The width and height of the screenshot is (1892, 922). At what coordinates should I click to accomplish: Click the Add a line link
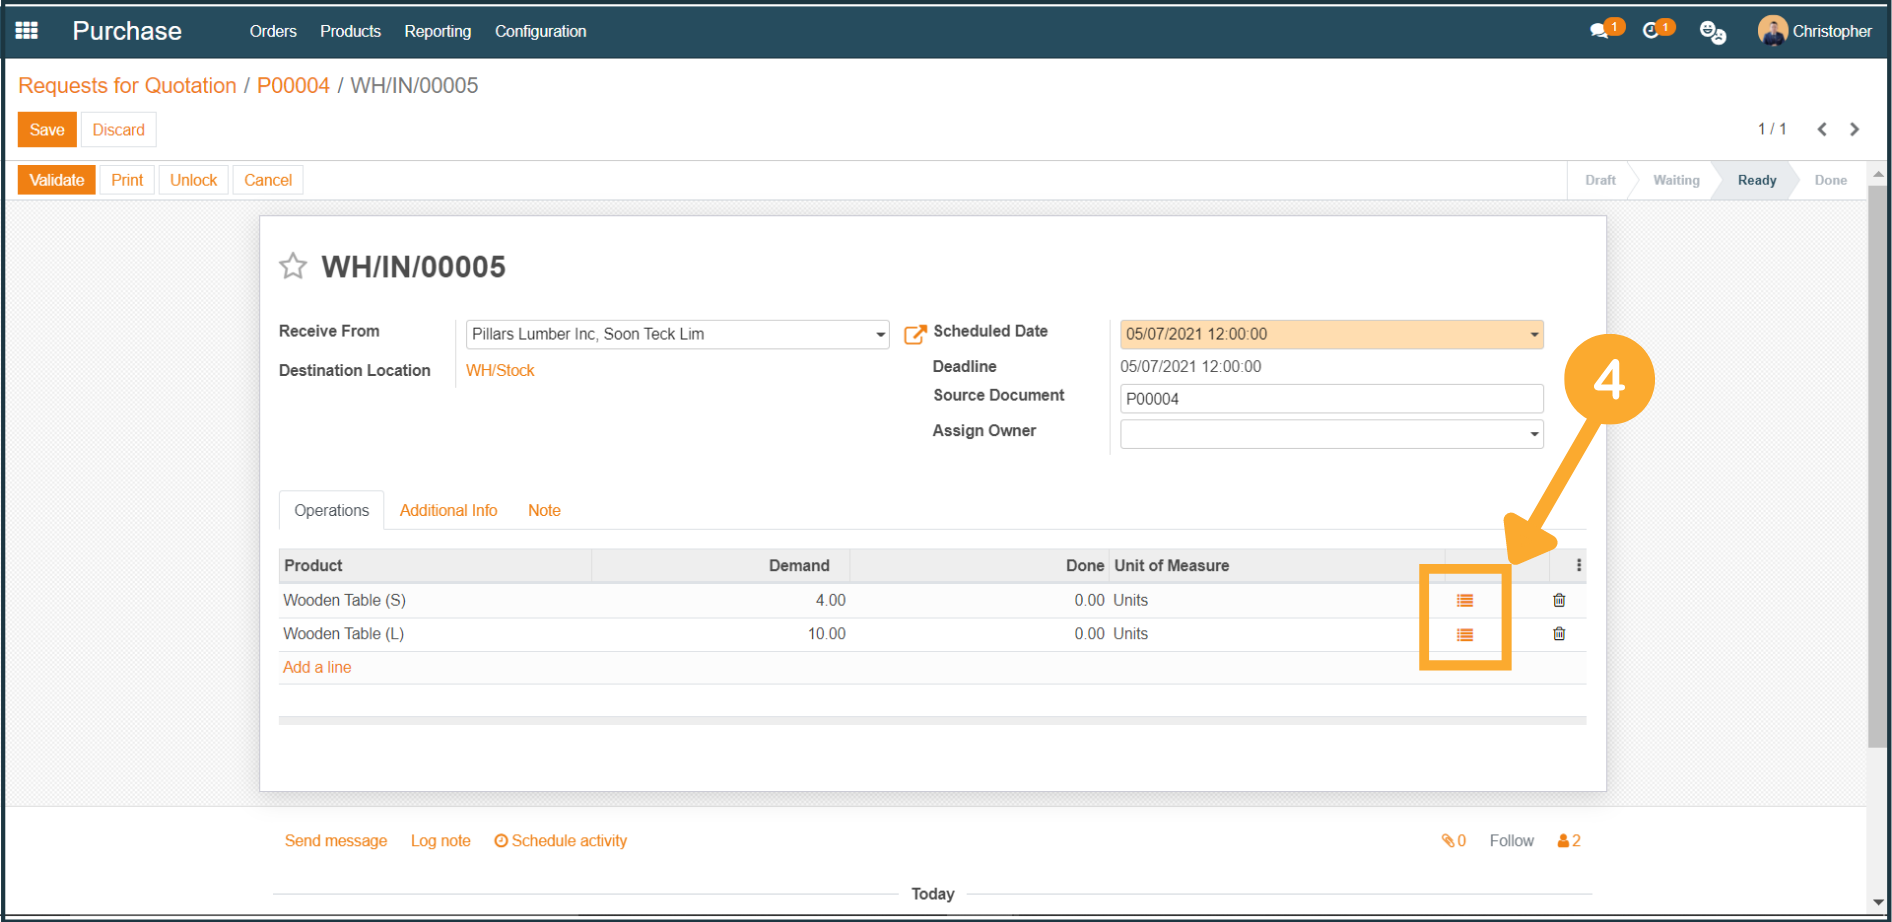317,667
